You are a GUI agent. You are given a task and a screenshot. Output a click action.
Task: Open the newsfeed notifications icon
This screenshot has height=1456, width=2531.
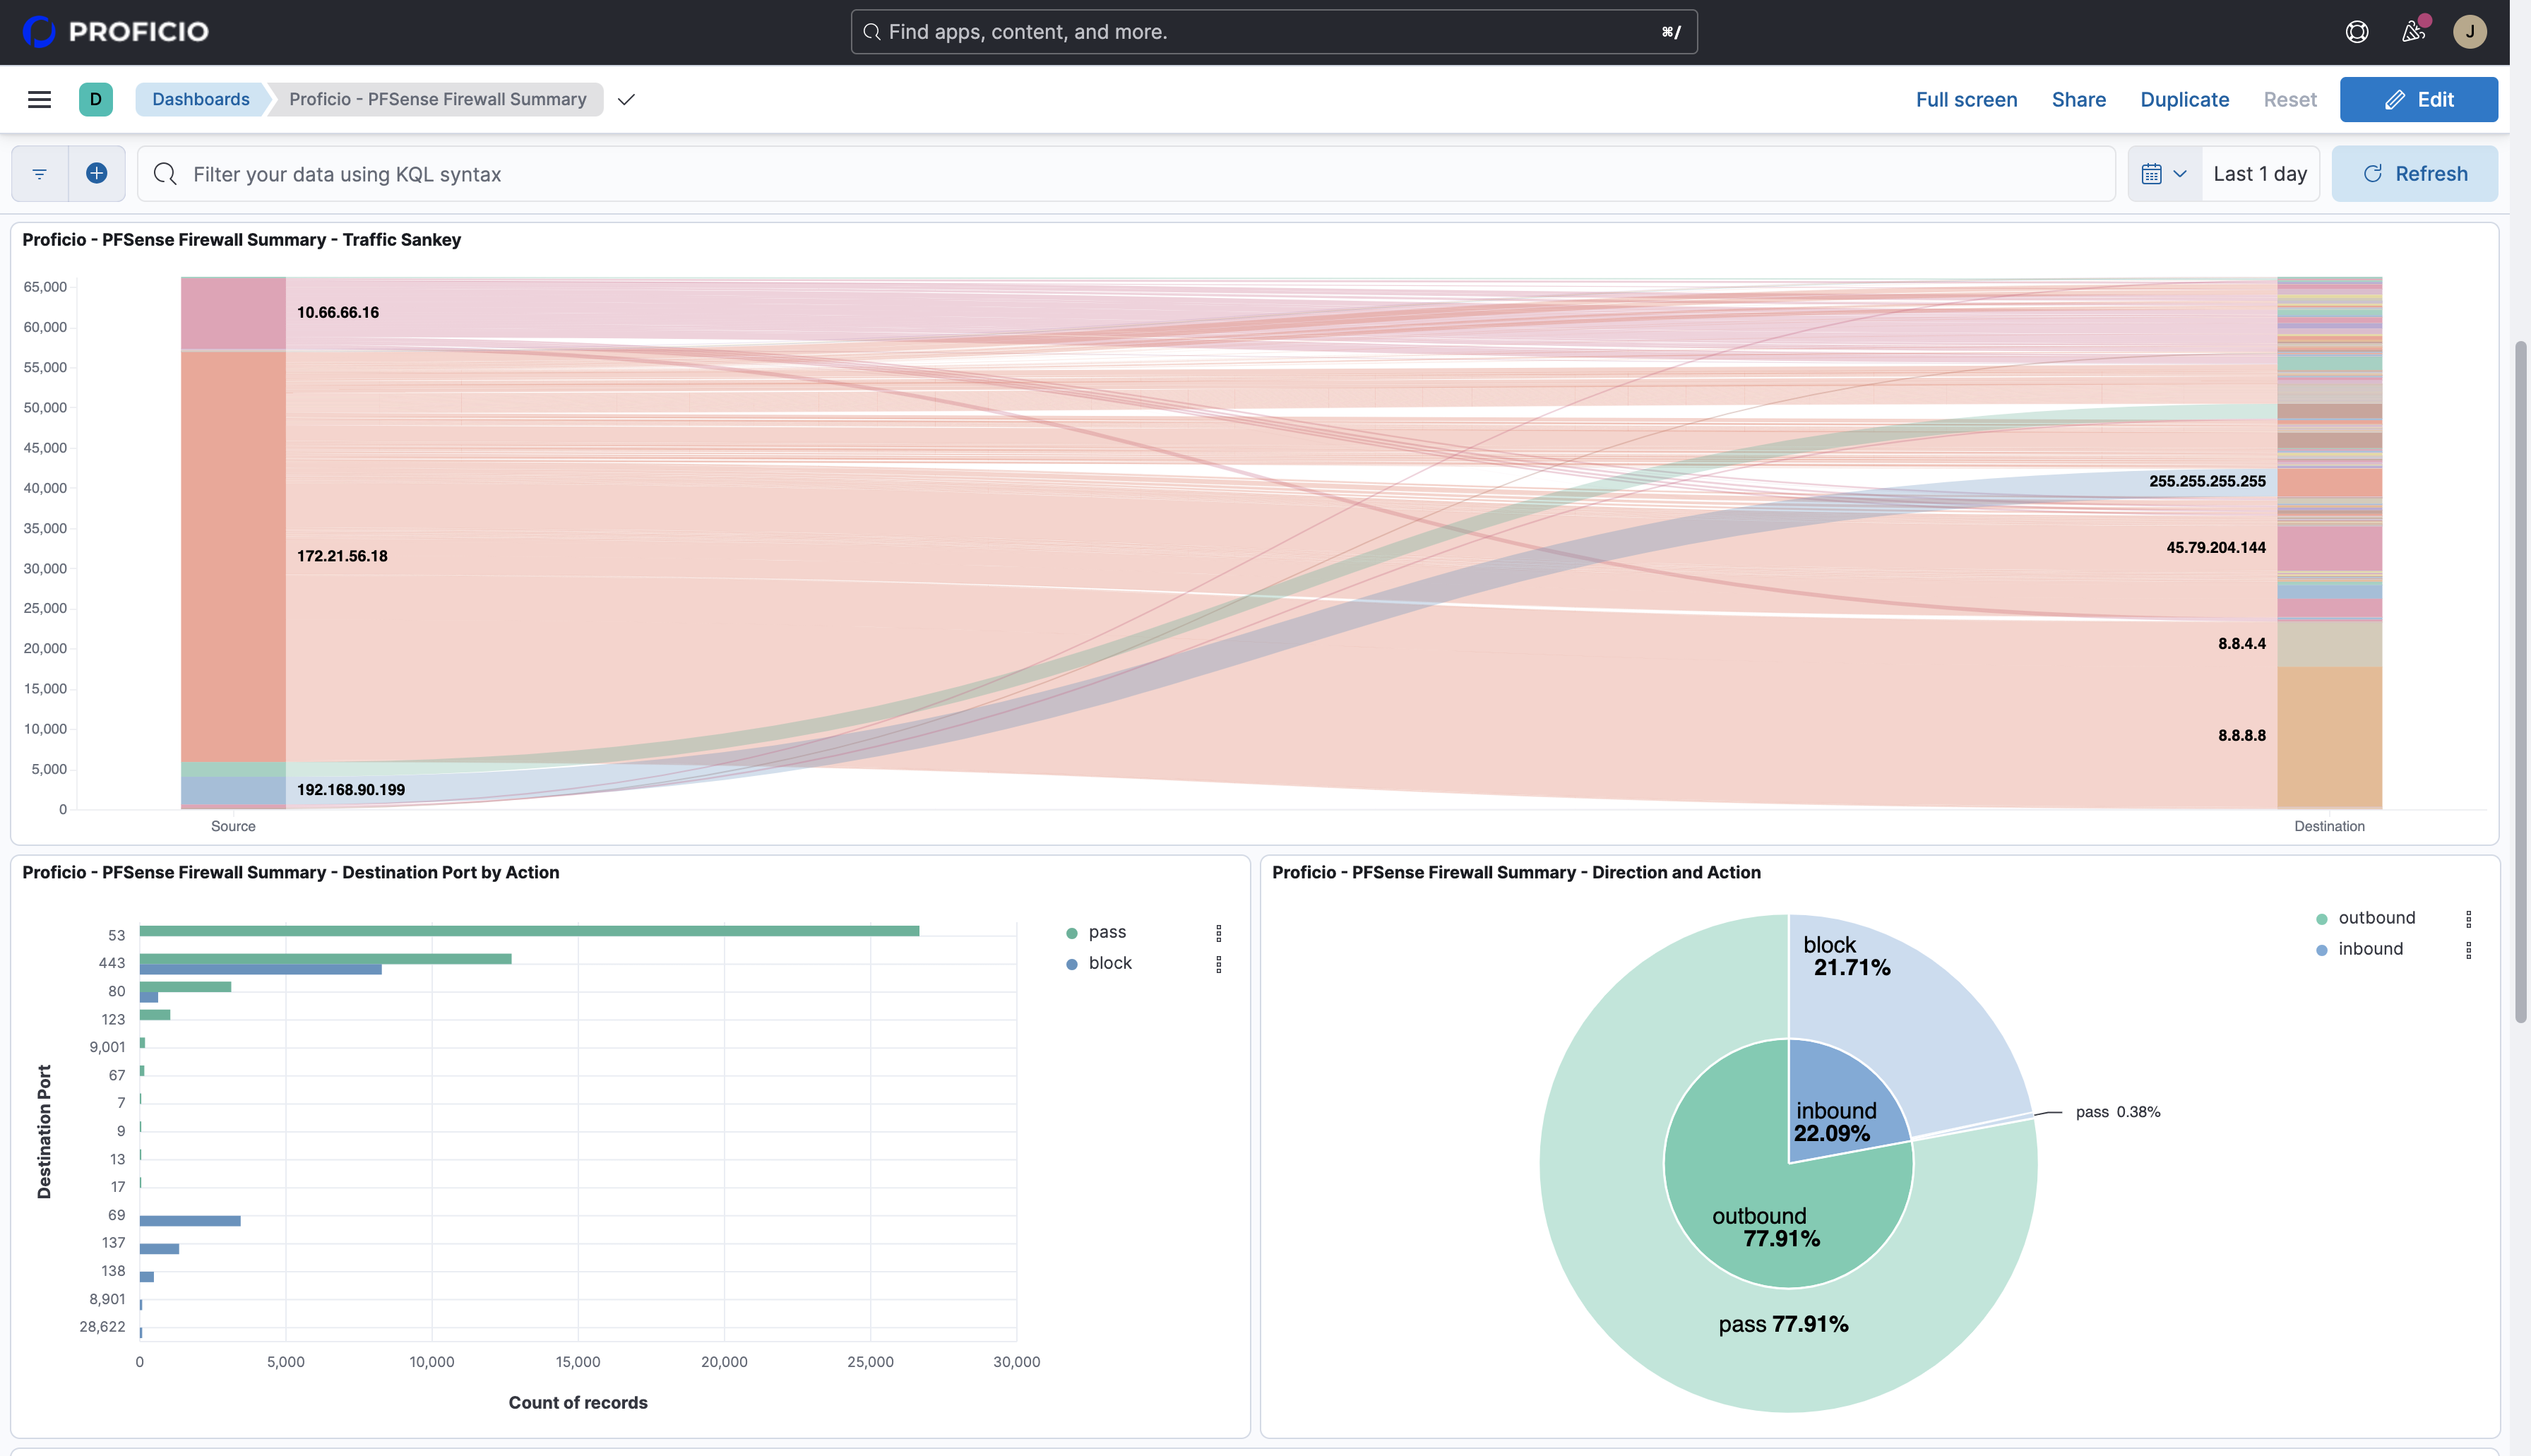coord(2413,32)
